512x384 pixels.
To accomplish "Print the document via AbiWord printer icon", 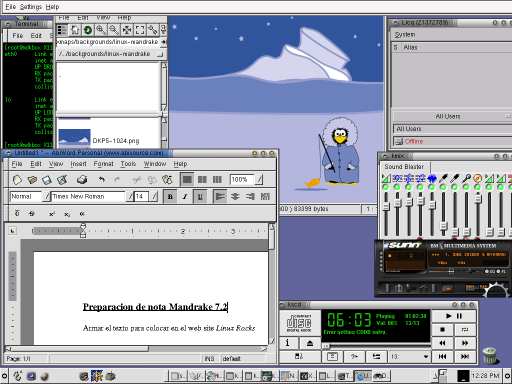I will tap(82, 180).
